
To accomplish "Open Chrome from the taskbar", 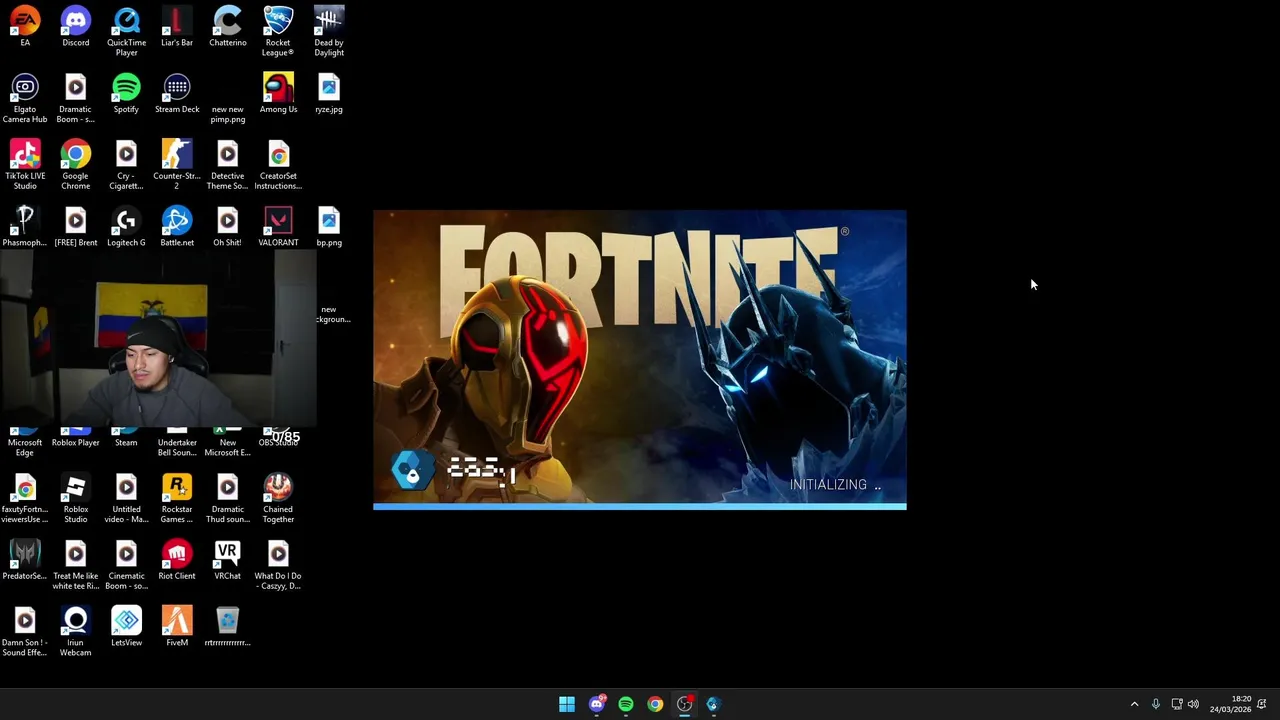I will 655,704.
